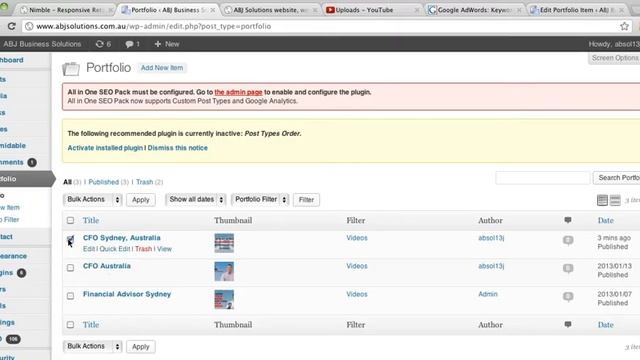Click the top Apply button
Screen dimensions: 640x360
click(x=141, y=200)
